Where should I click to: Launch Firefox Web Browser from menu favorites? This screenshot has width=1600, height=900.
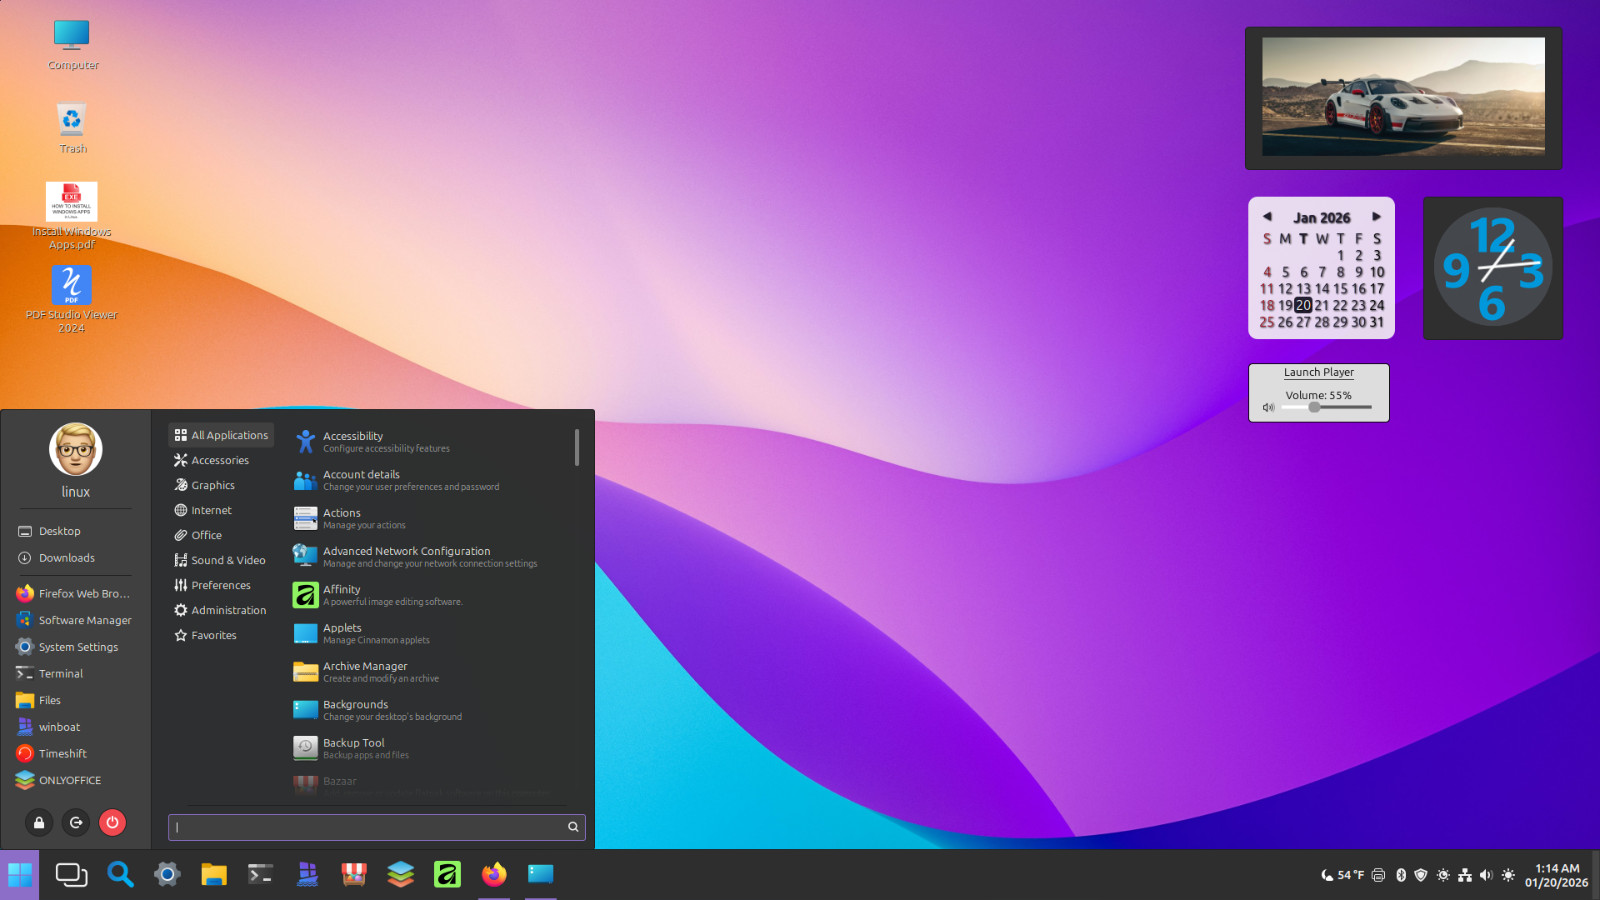coord(74,593)
